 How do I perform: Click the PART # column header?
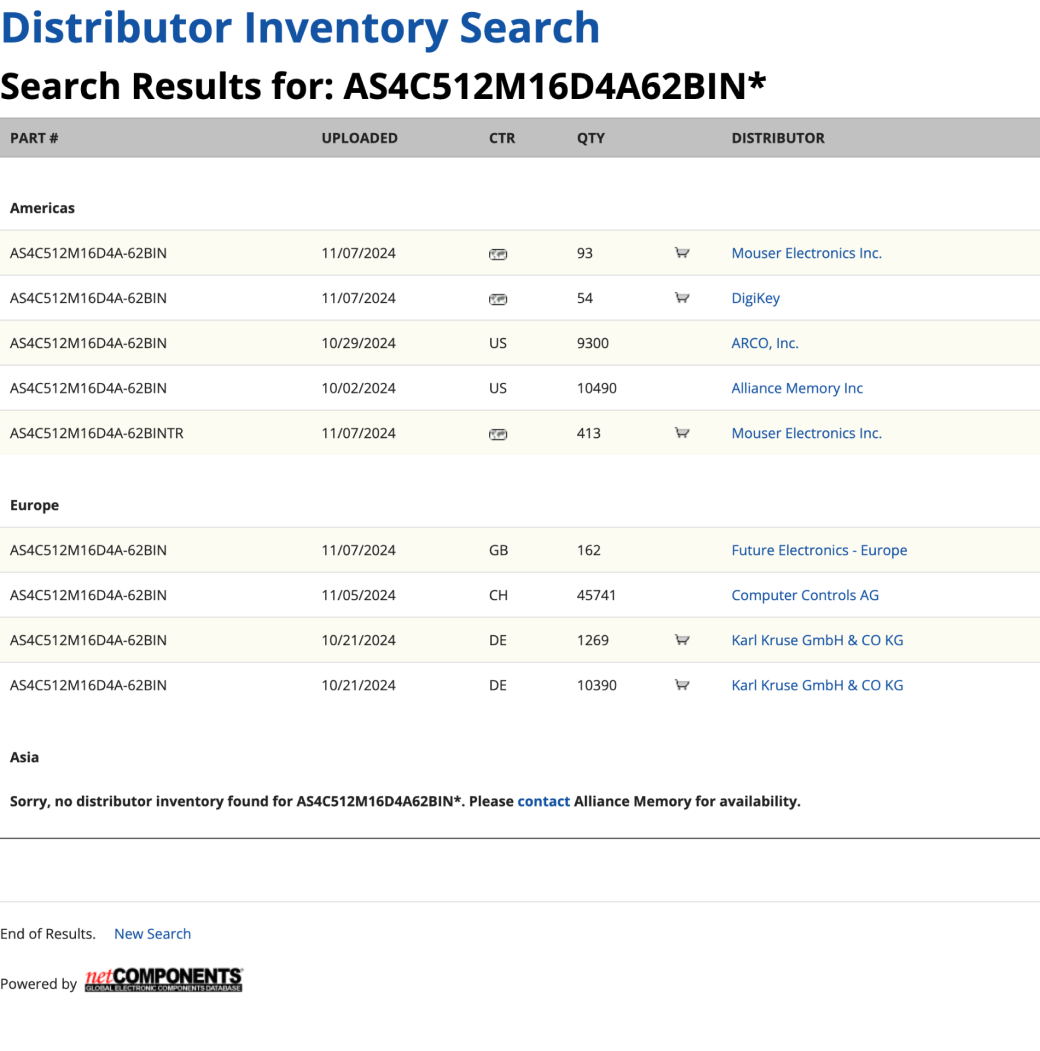pyautogui.click(x=34, y=138)
